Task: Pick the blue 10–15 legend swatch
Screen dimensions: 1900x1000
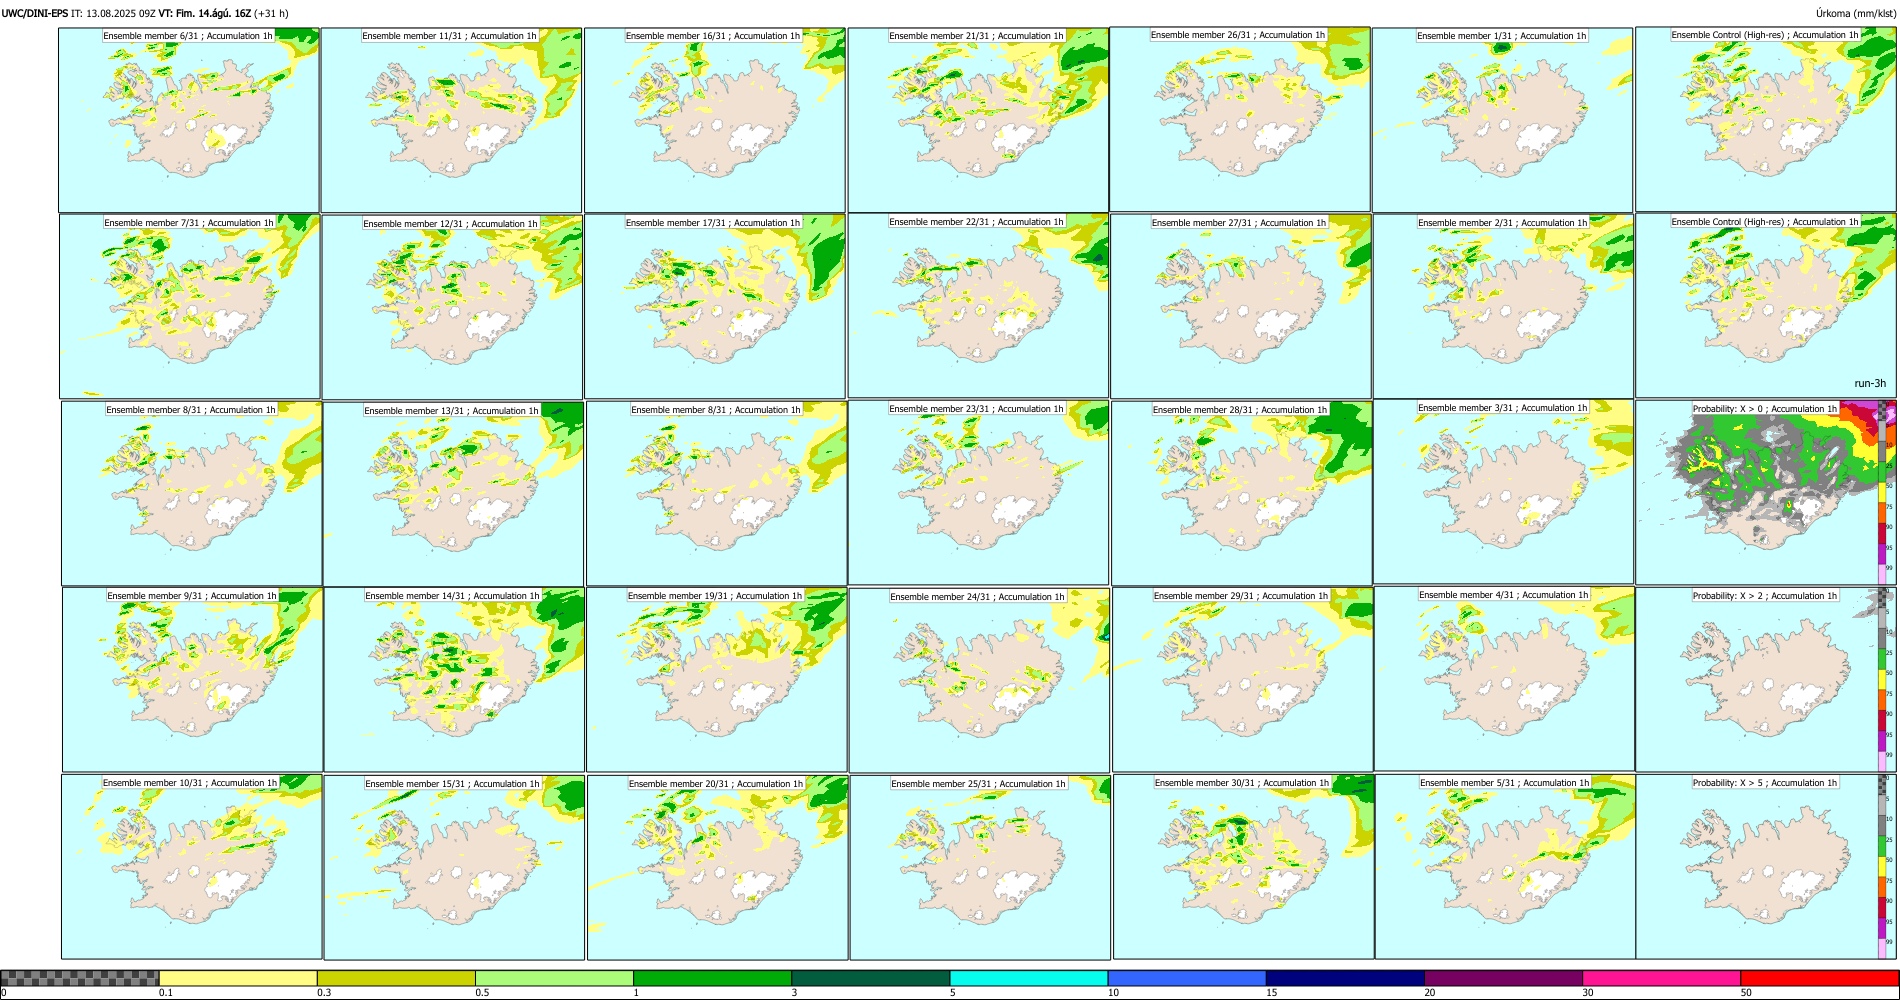Action: tap(1187, 978)
